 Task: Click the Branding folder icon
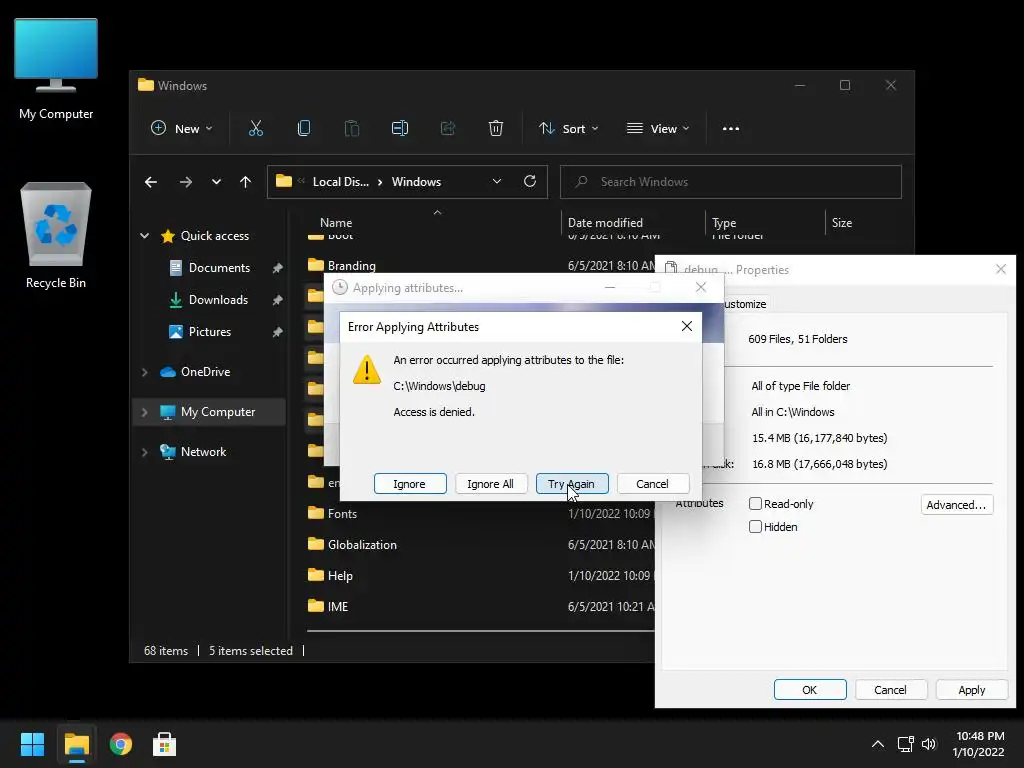(316, 265)
